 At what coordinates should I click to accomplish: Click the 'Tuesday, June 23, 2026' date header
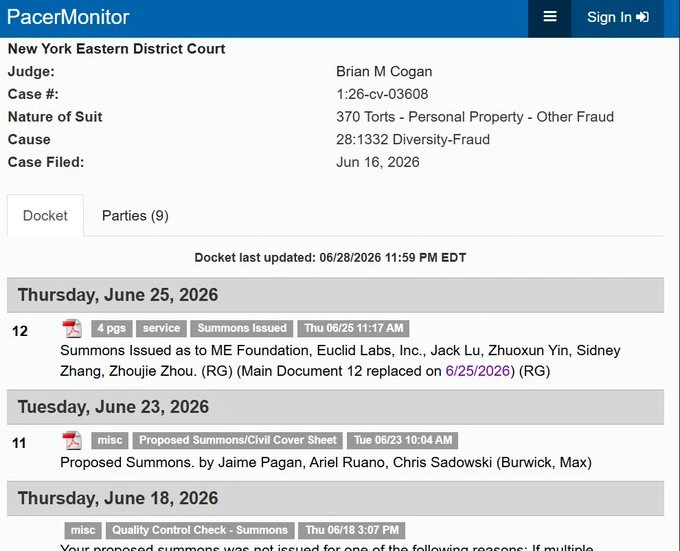coord(335,407)
